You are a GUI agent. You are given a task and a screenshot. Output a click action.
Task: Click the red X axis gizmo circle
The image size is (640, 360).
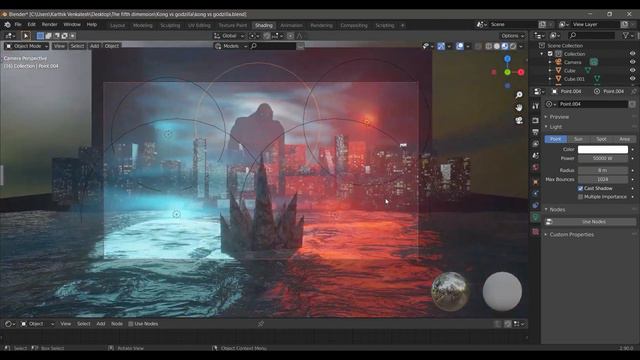click(x=521, y=72)
